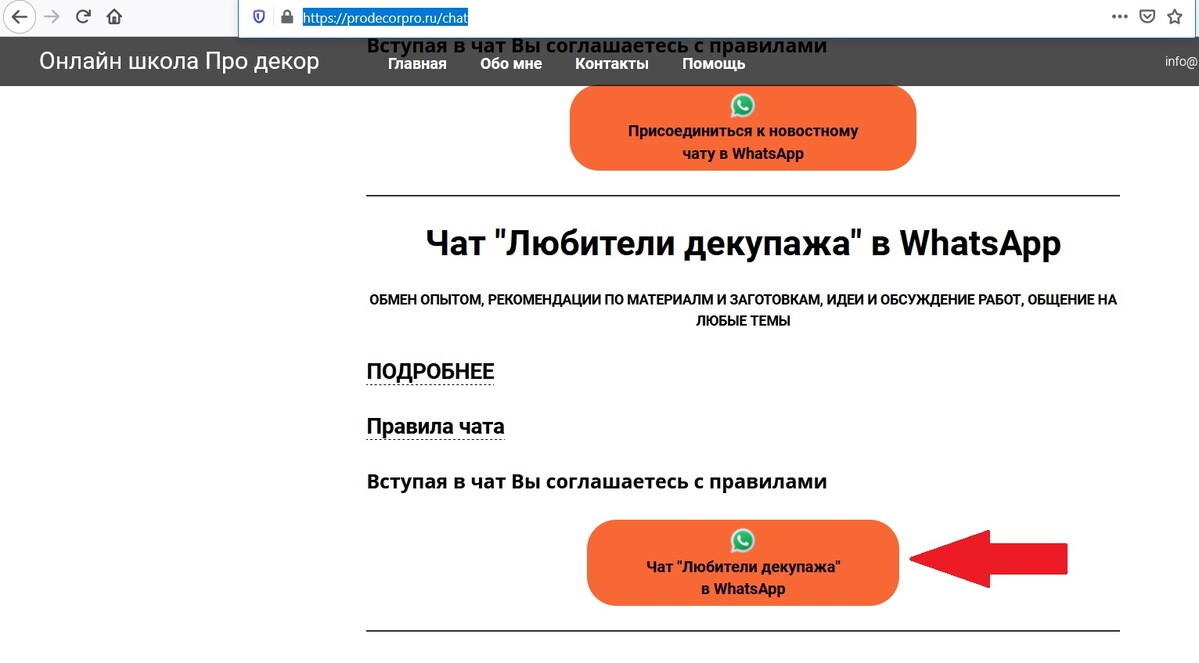1199x663 pixels.
Task: Go back to the previous page
Action: (x=18, y=17)
